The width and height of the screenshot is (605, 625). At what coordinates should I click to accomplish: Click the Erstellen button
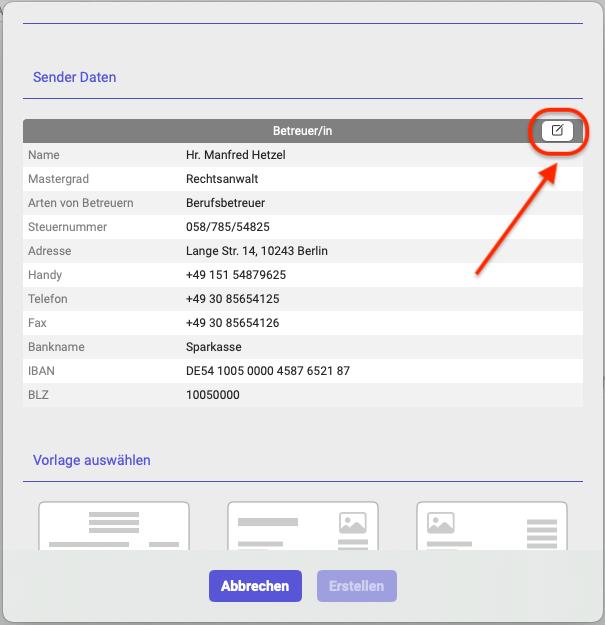point(357,586)
